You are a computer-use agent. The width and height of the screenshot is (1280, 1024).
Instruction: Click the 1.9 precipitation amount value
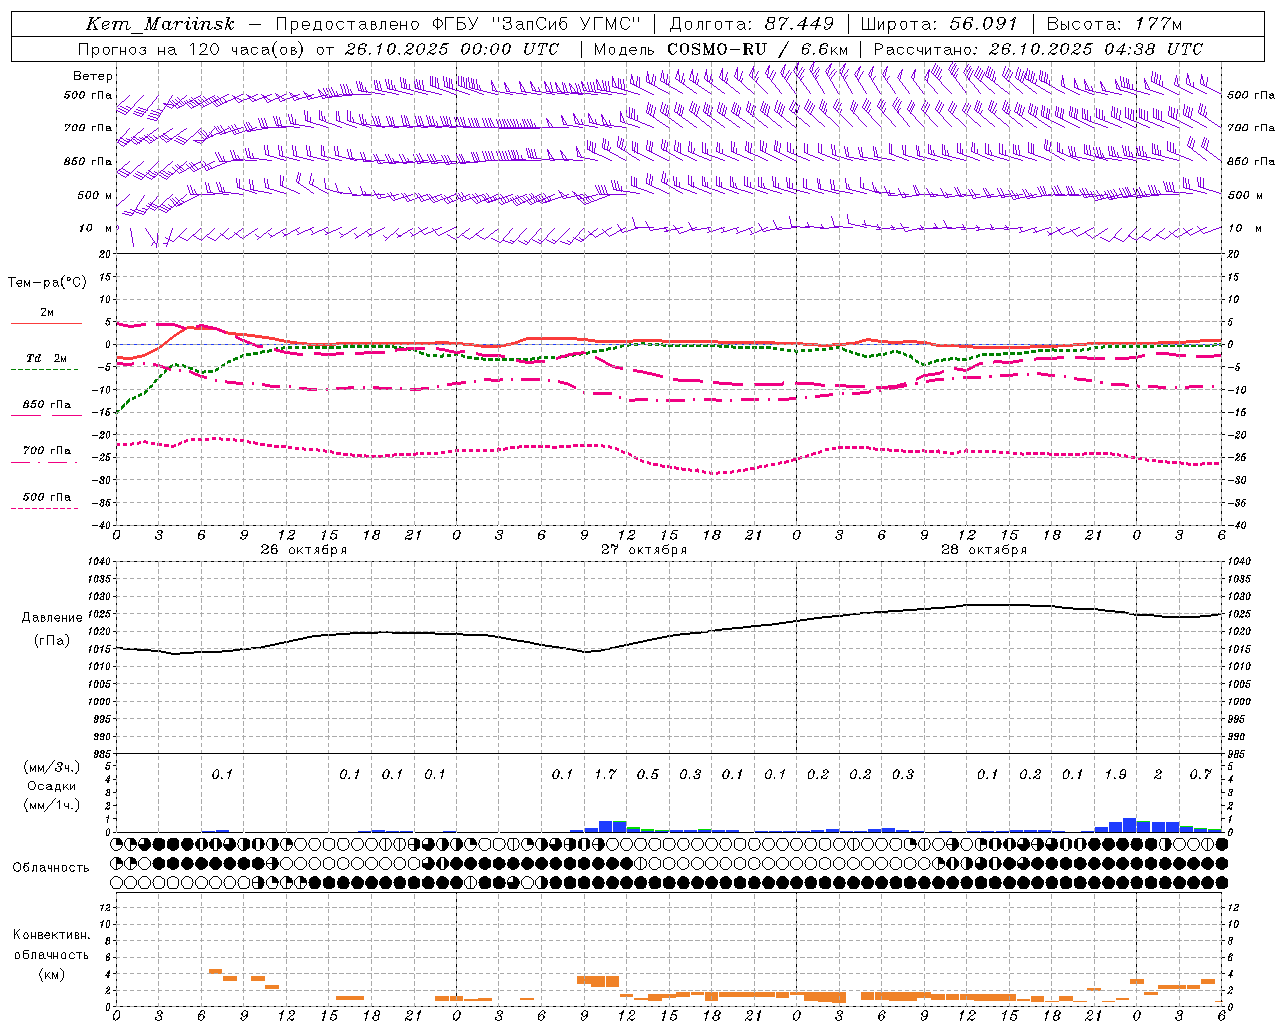[1115, 774]
